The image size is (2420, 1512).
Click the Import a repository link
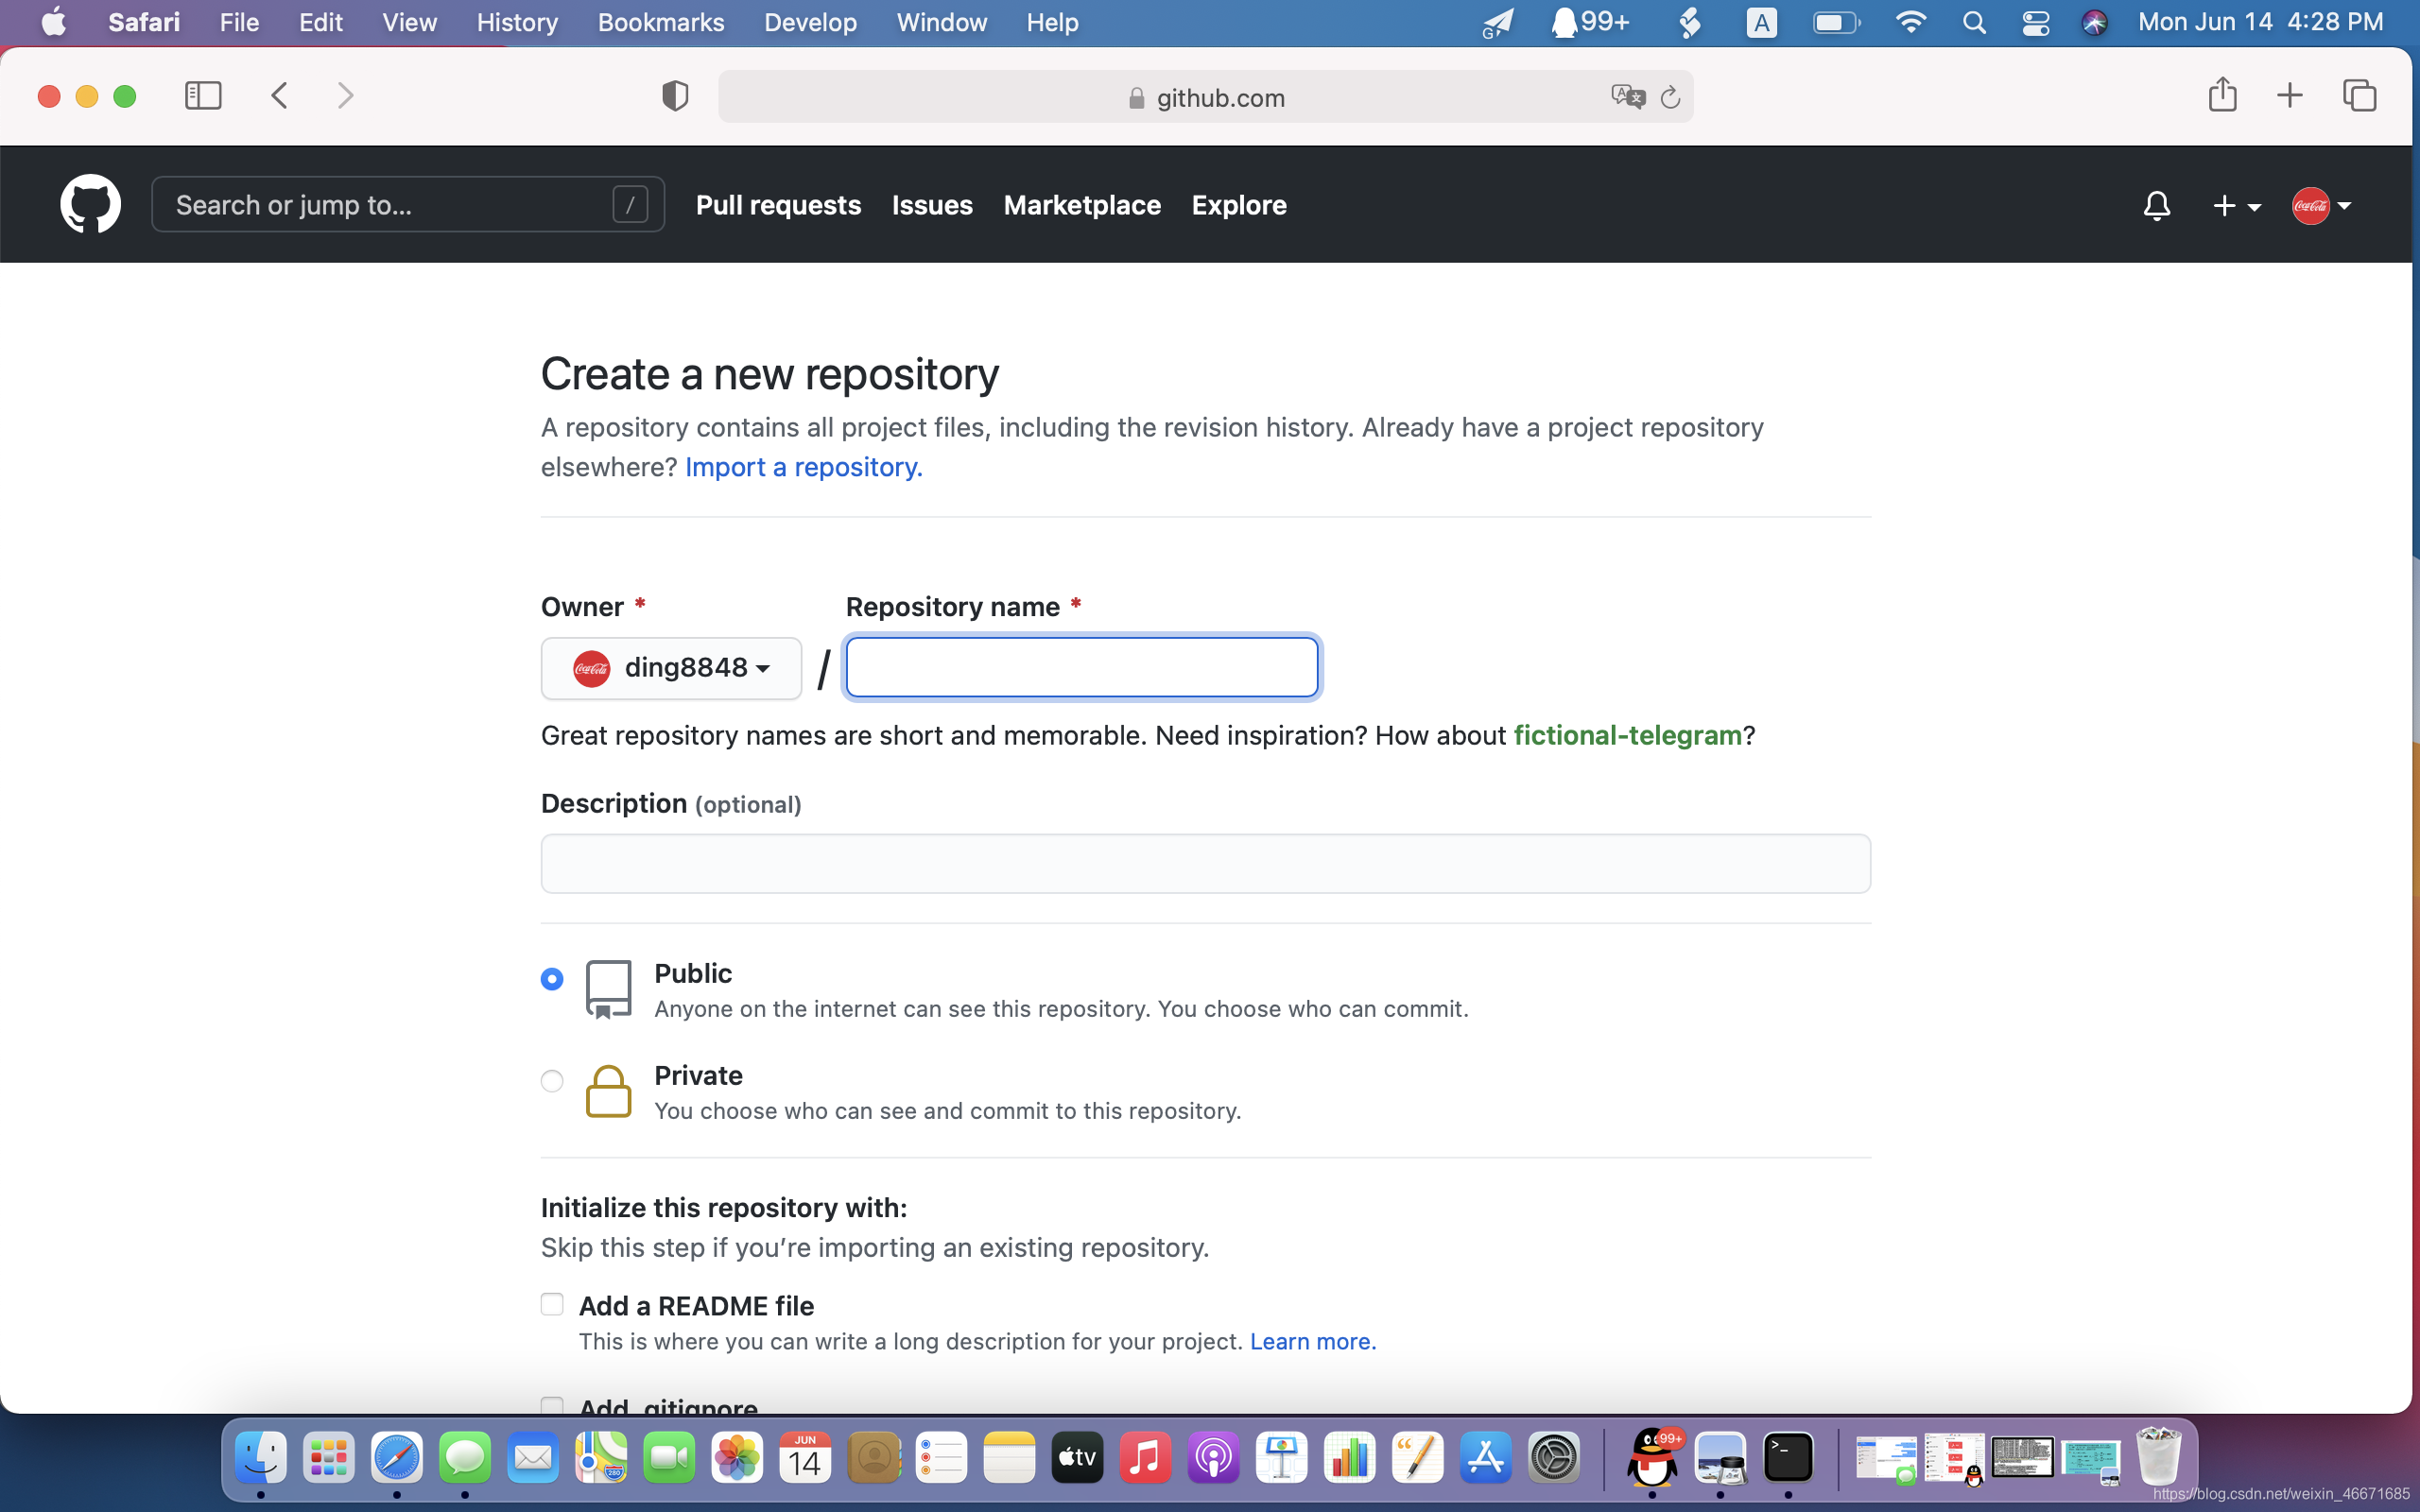[802, 467]
